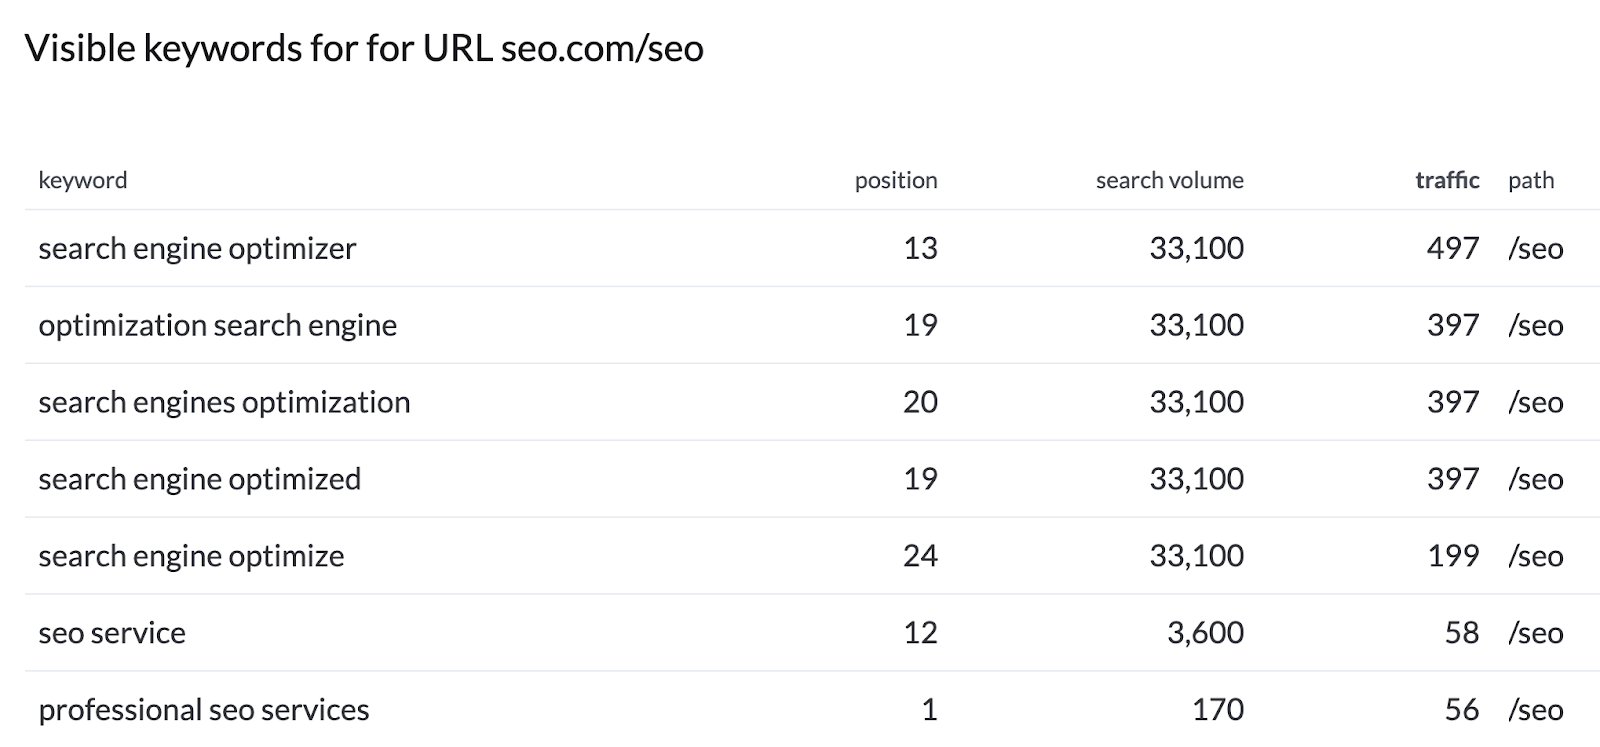Viewport: 1600px width, 747px height.
Task: Click the 'search engine optimized' keyword
Action: click(199, 480)
